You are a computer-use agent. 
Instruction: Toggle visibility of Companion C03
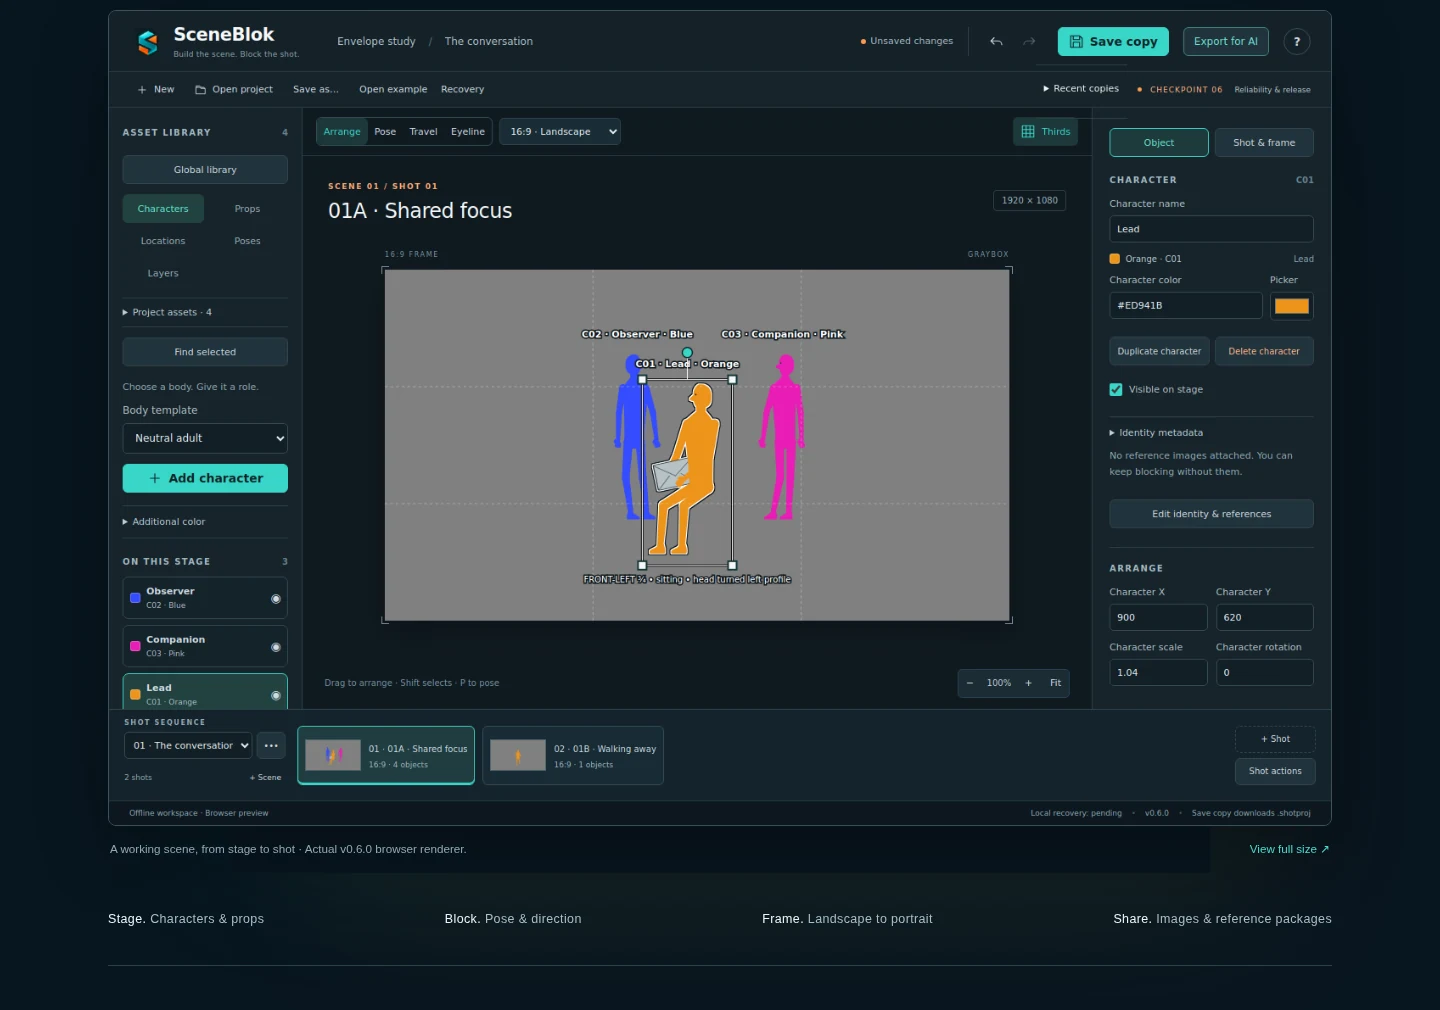[x=276, y=647]
